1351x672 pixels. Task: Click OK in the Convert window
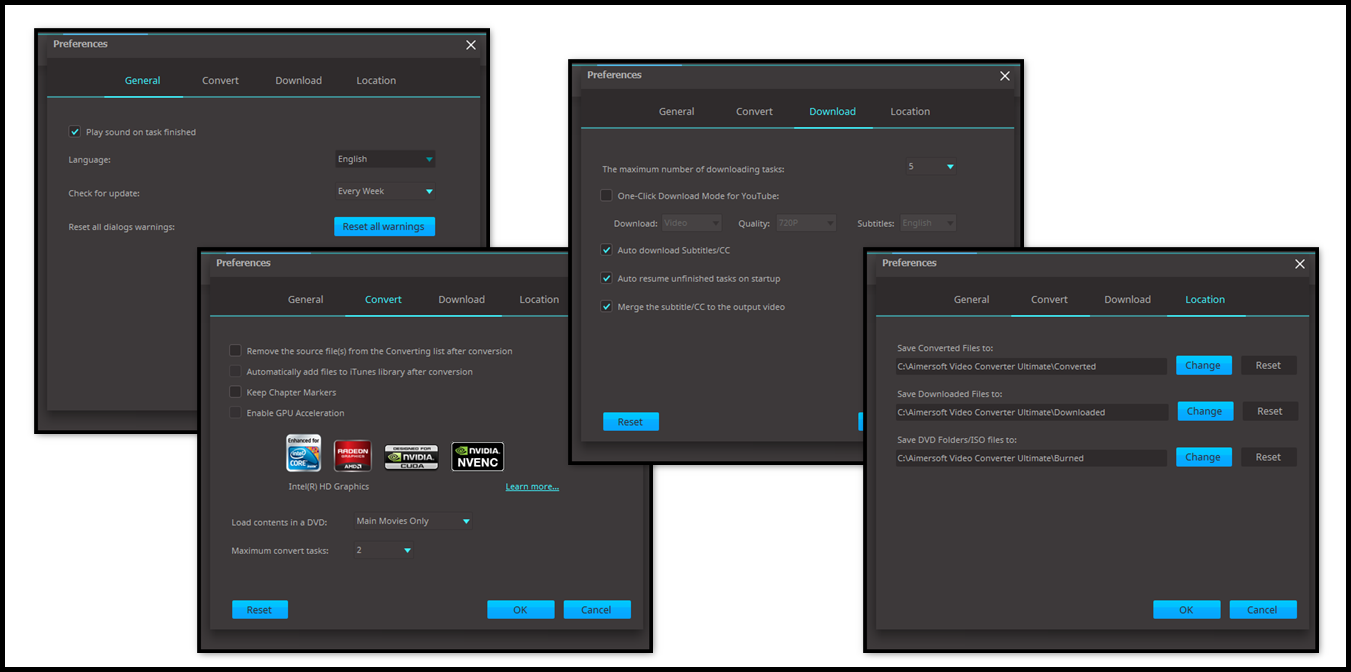click(x=521, y=610)
